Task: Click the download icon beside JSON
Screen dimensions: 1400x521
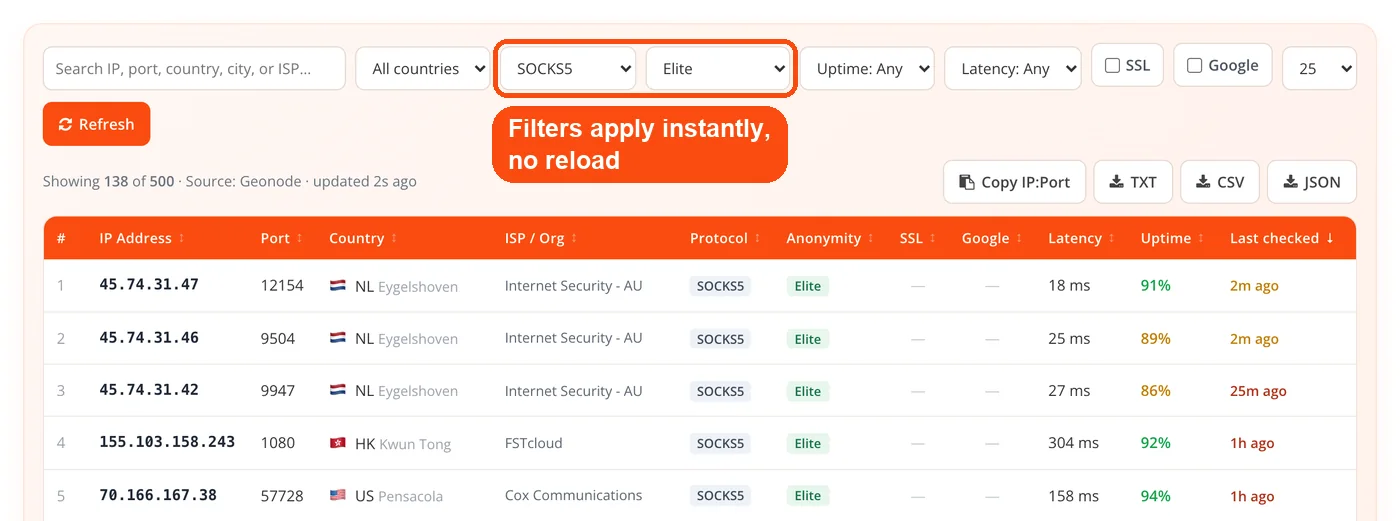Action: click(x=1290, y=182)
